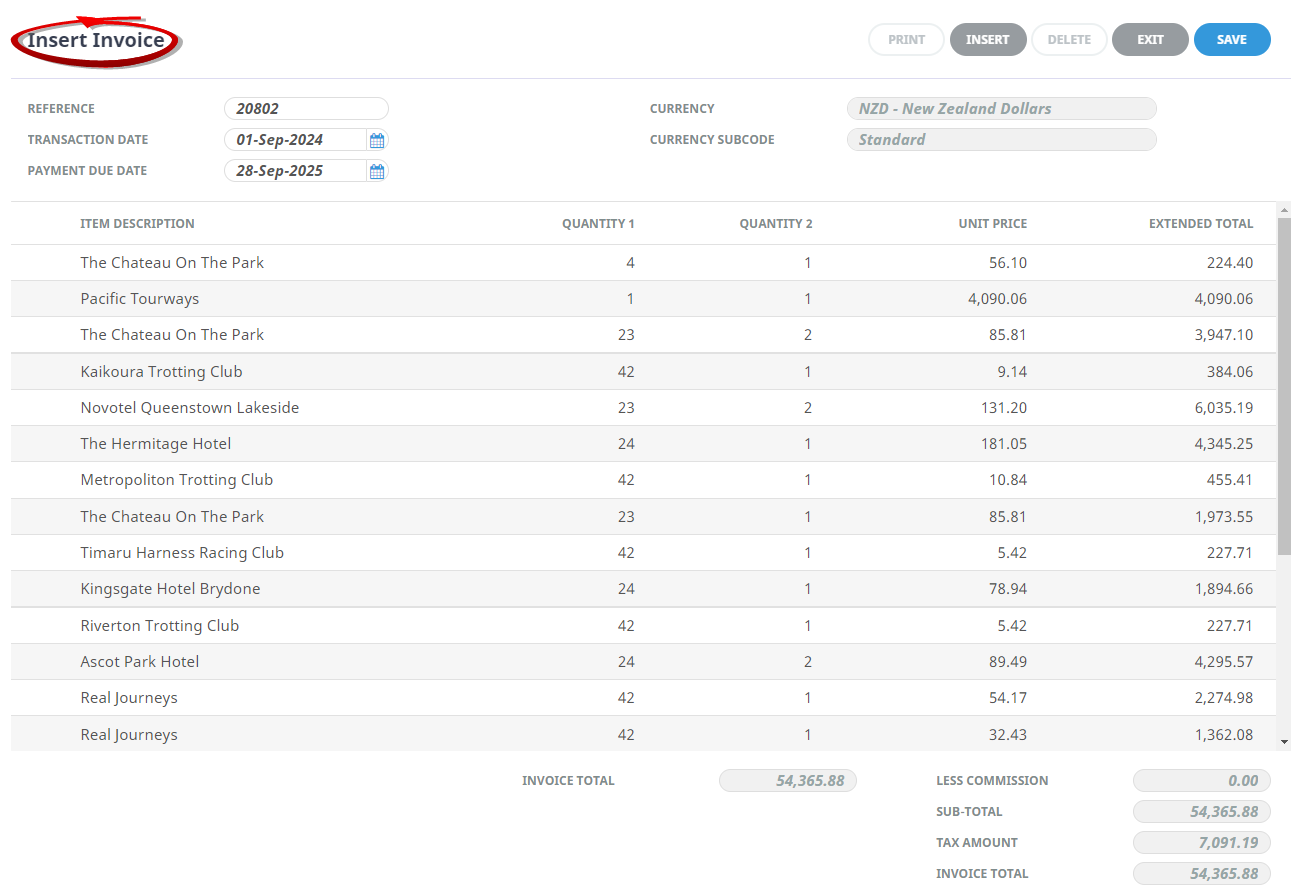Screen dimensions: 1291x887
Task: Save the invoice
Action: pos(1232,39)
